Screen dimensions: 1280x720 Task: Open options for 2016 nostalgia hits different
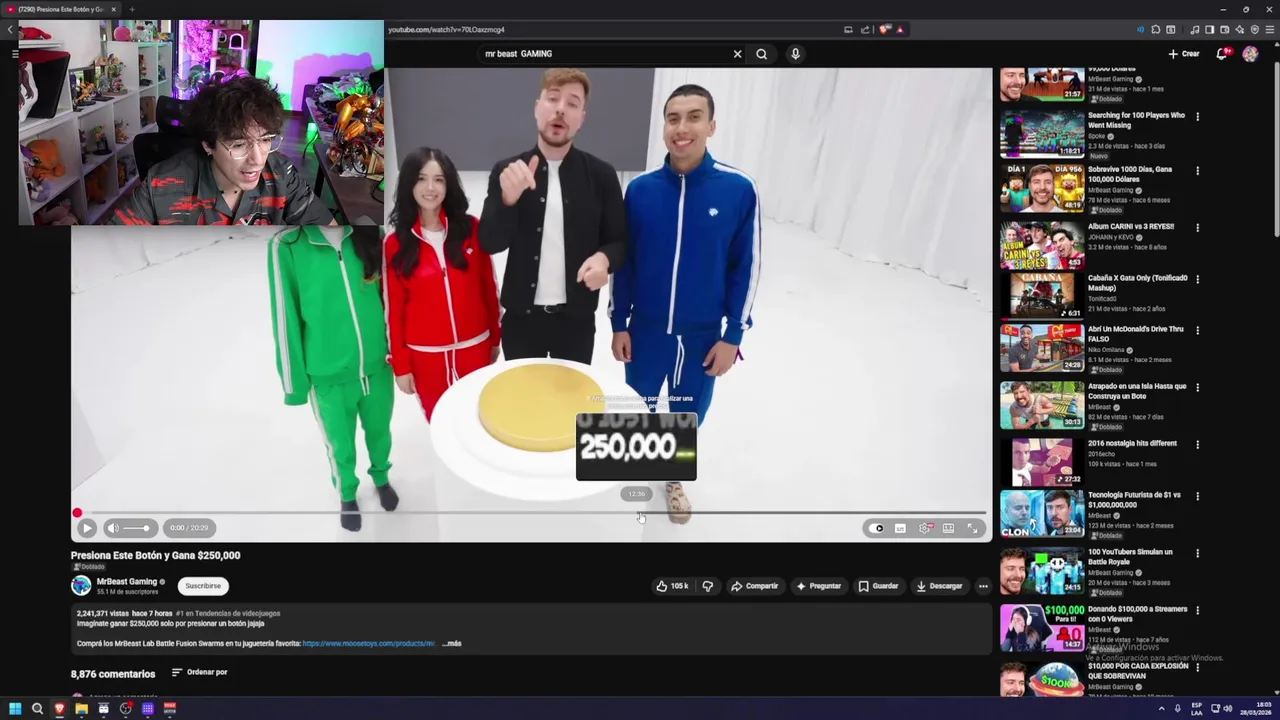pos(1197,445)
